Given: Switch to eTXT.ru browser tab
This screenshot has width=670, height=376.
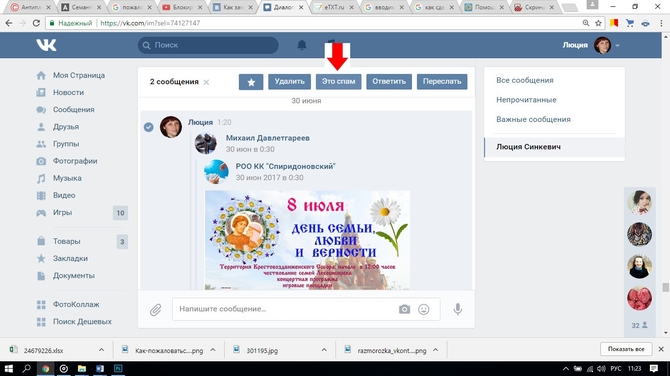Looking at the screenshot, I should (x=335, y=7).
